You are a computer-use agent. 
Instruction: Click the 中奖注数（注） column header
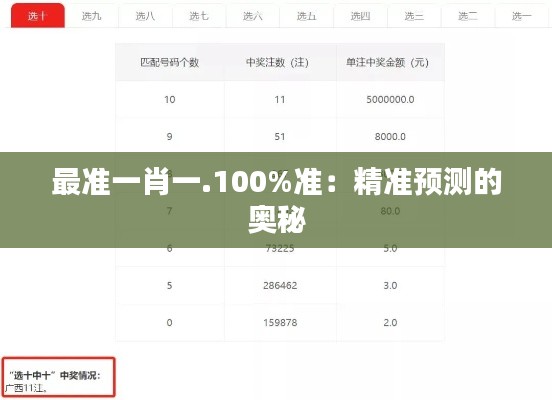(280, 62)
